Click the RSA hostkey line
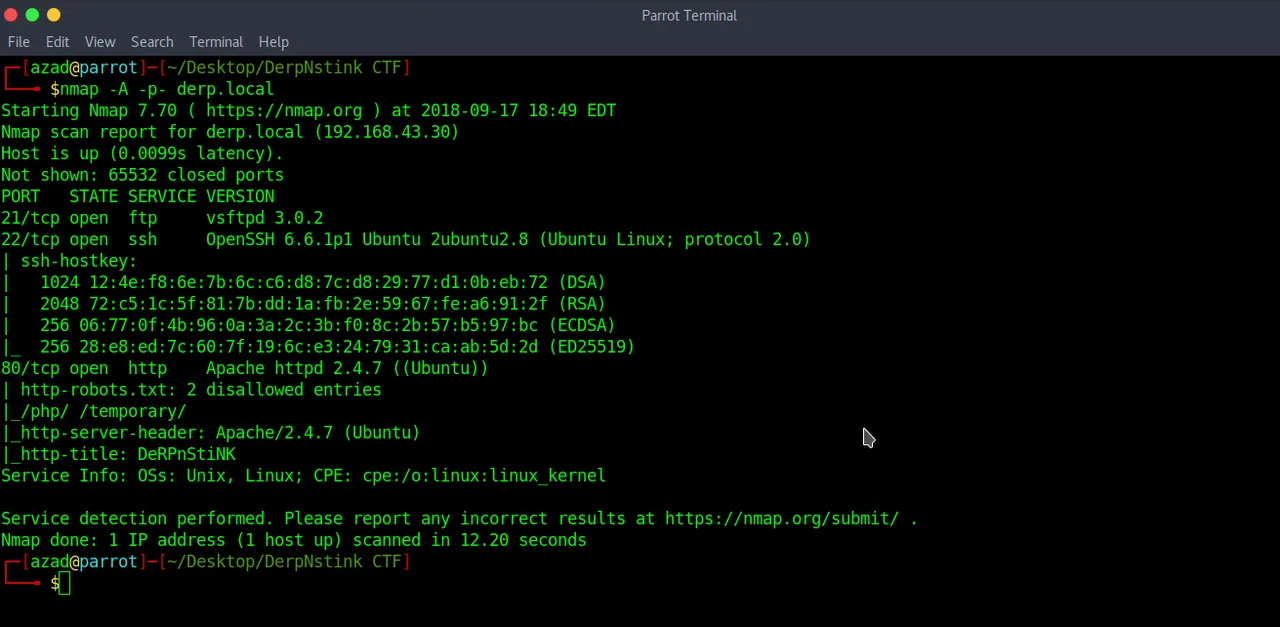This screenshot has height=627, width=1280. (x=303, y=304)
